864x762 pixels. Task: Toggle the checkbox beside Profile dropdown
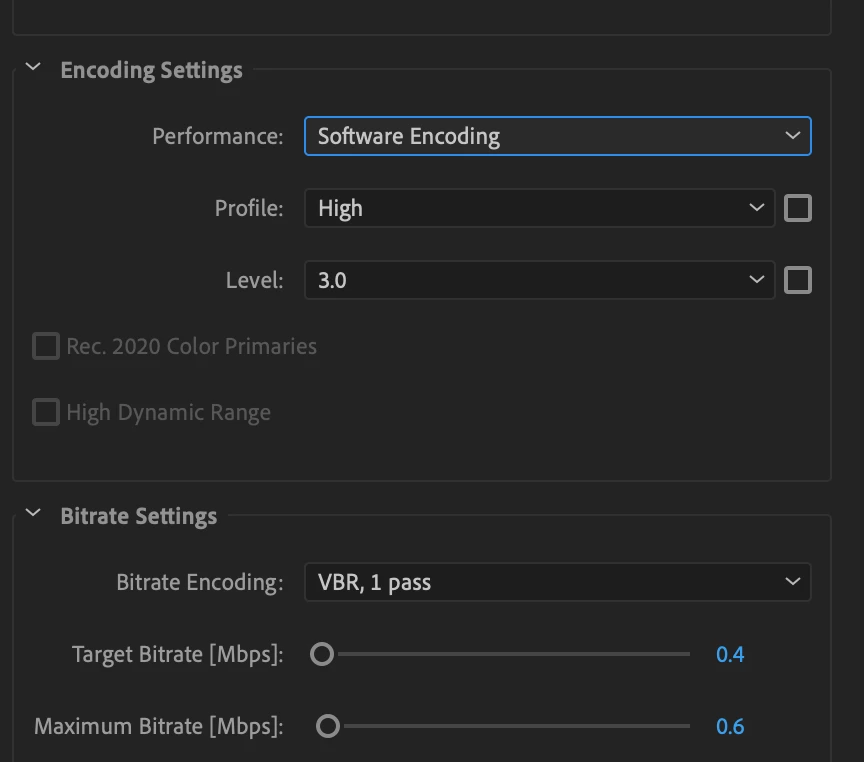coord(798,208)
